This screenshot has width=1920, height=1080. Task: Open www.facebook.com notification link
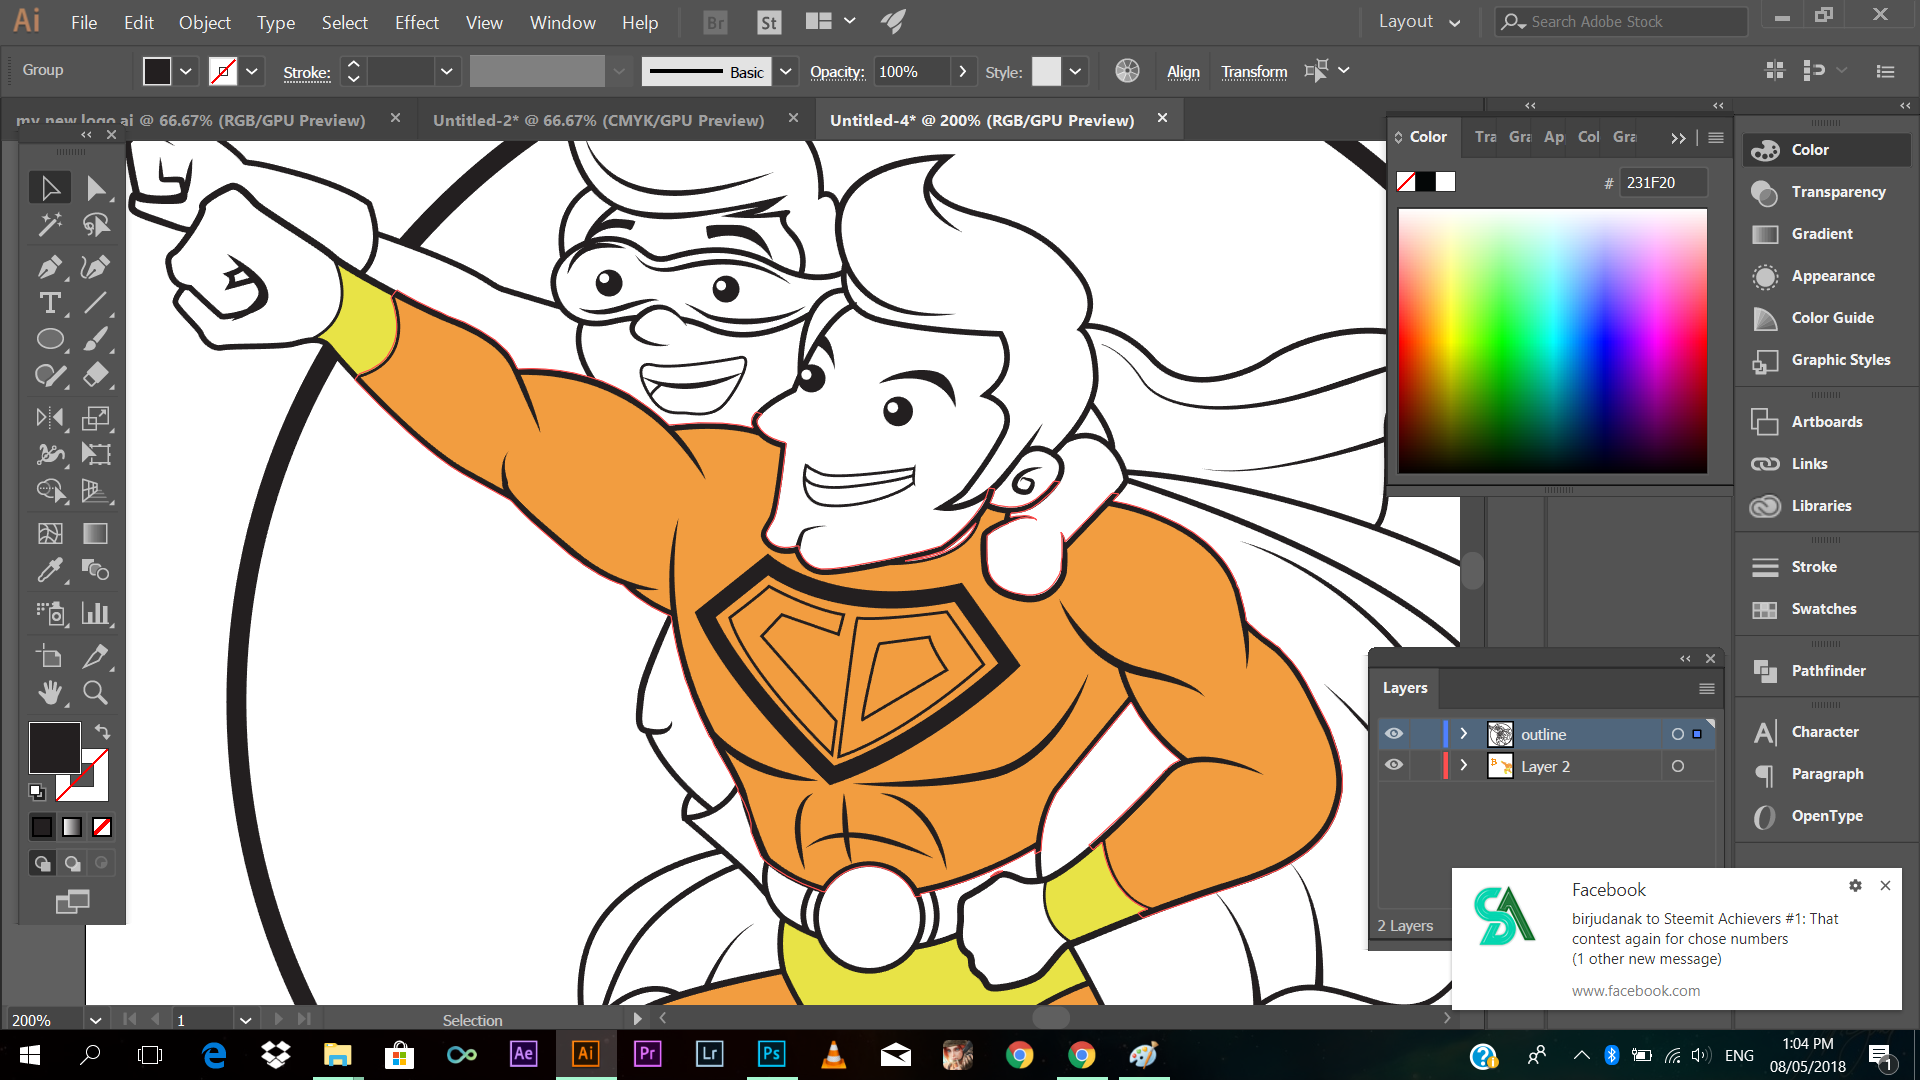(x=1635, y=990)
